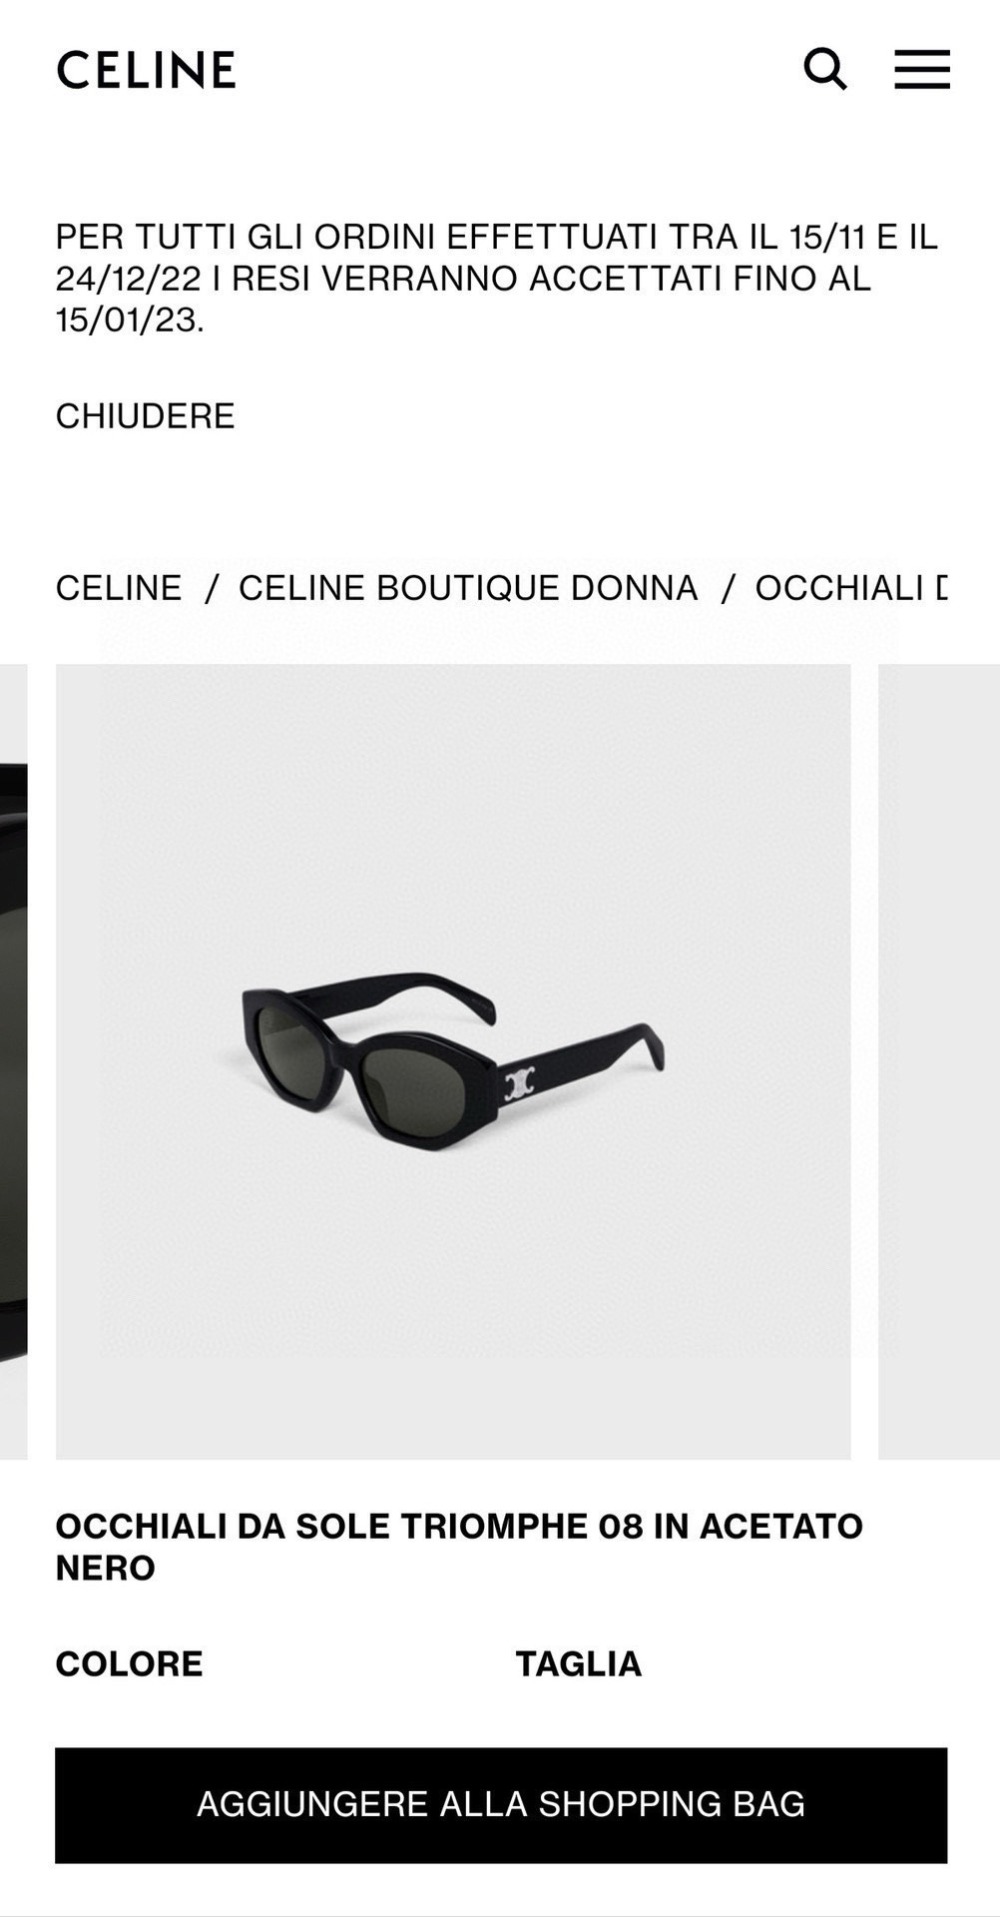Show the next product image on the right
Image resolution: width=1000 pixels, height=1917 pixels.
(939, 1061)
